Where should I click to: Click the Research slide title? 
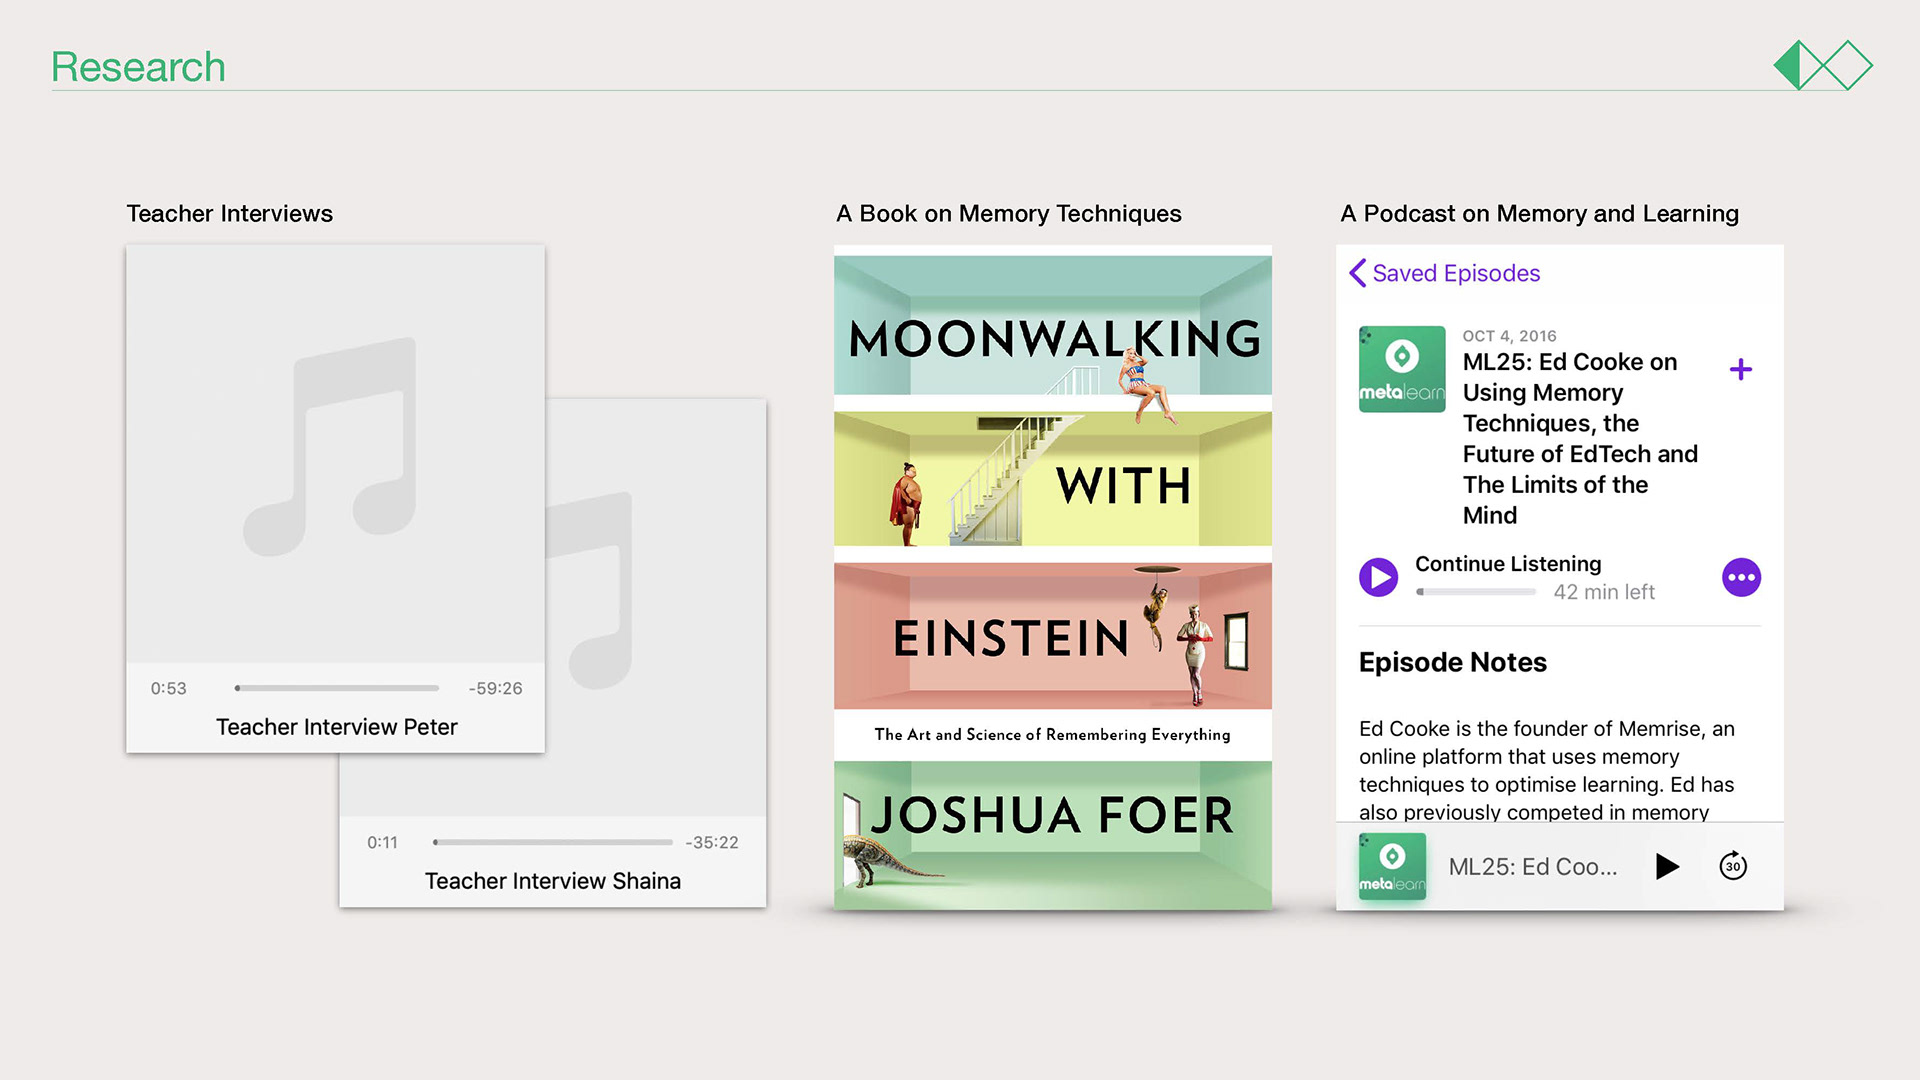tap(138, 67)
